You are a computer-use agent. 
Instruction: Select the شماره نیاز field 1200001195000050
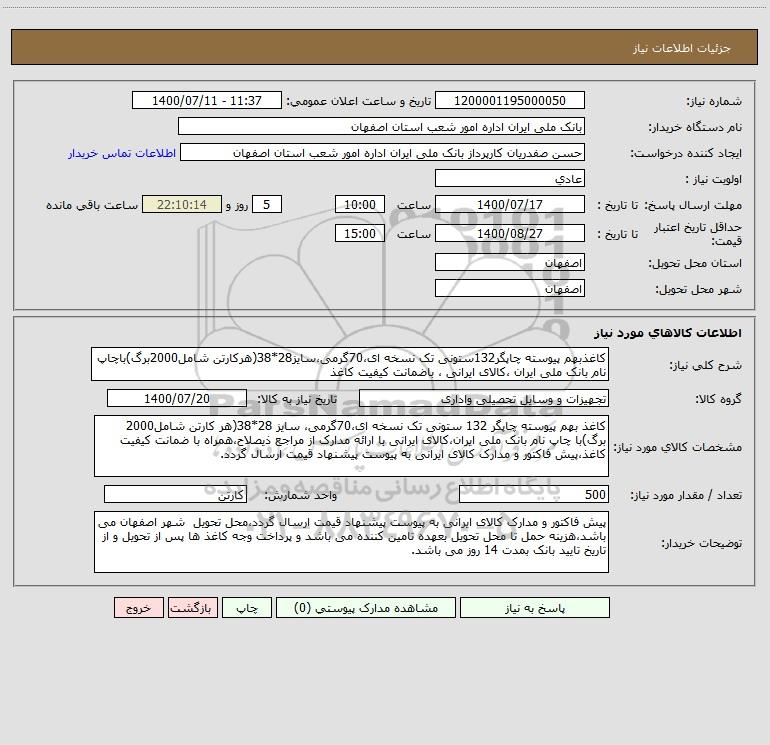pyautogui.click(x=510, y=101)
